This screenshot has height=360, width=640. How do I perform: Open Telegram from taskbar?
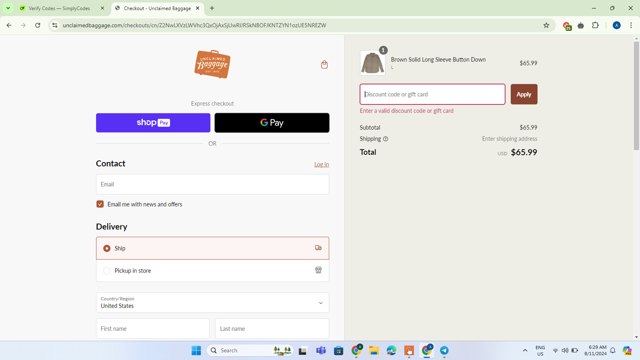pos(444,350)
